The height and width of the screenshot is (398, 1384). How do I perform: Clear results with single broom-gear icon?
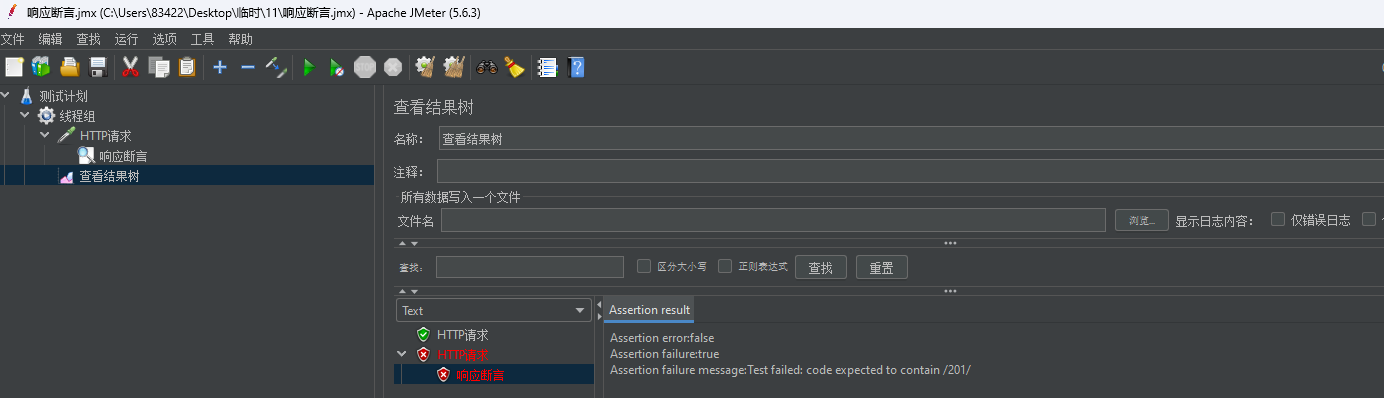425,67
